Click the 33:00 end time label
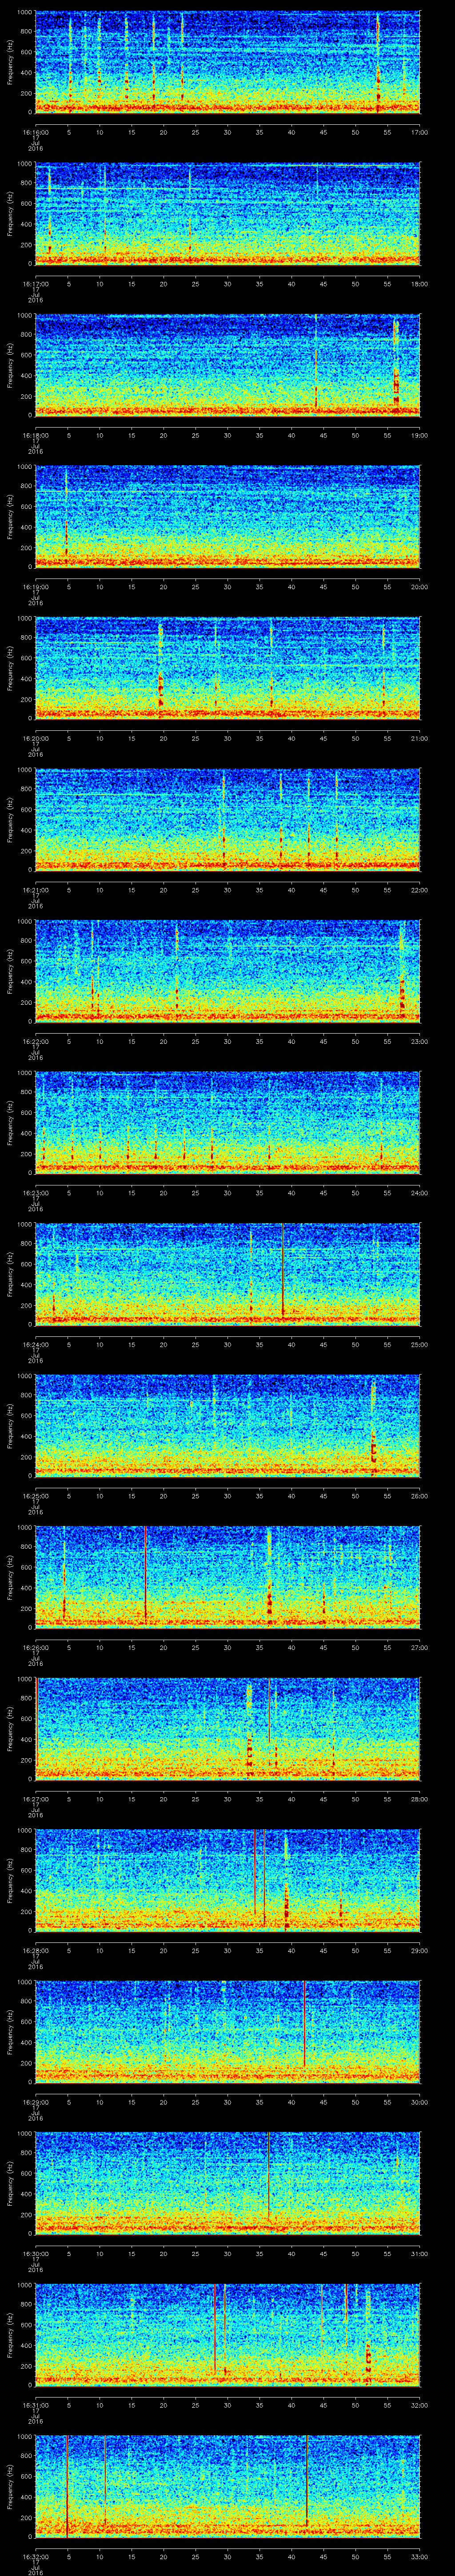Viewport: 455px width, 2576px height. click(420, 2556)
